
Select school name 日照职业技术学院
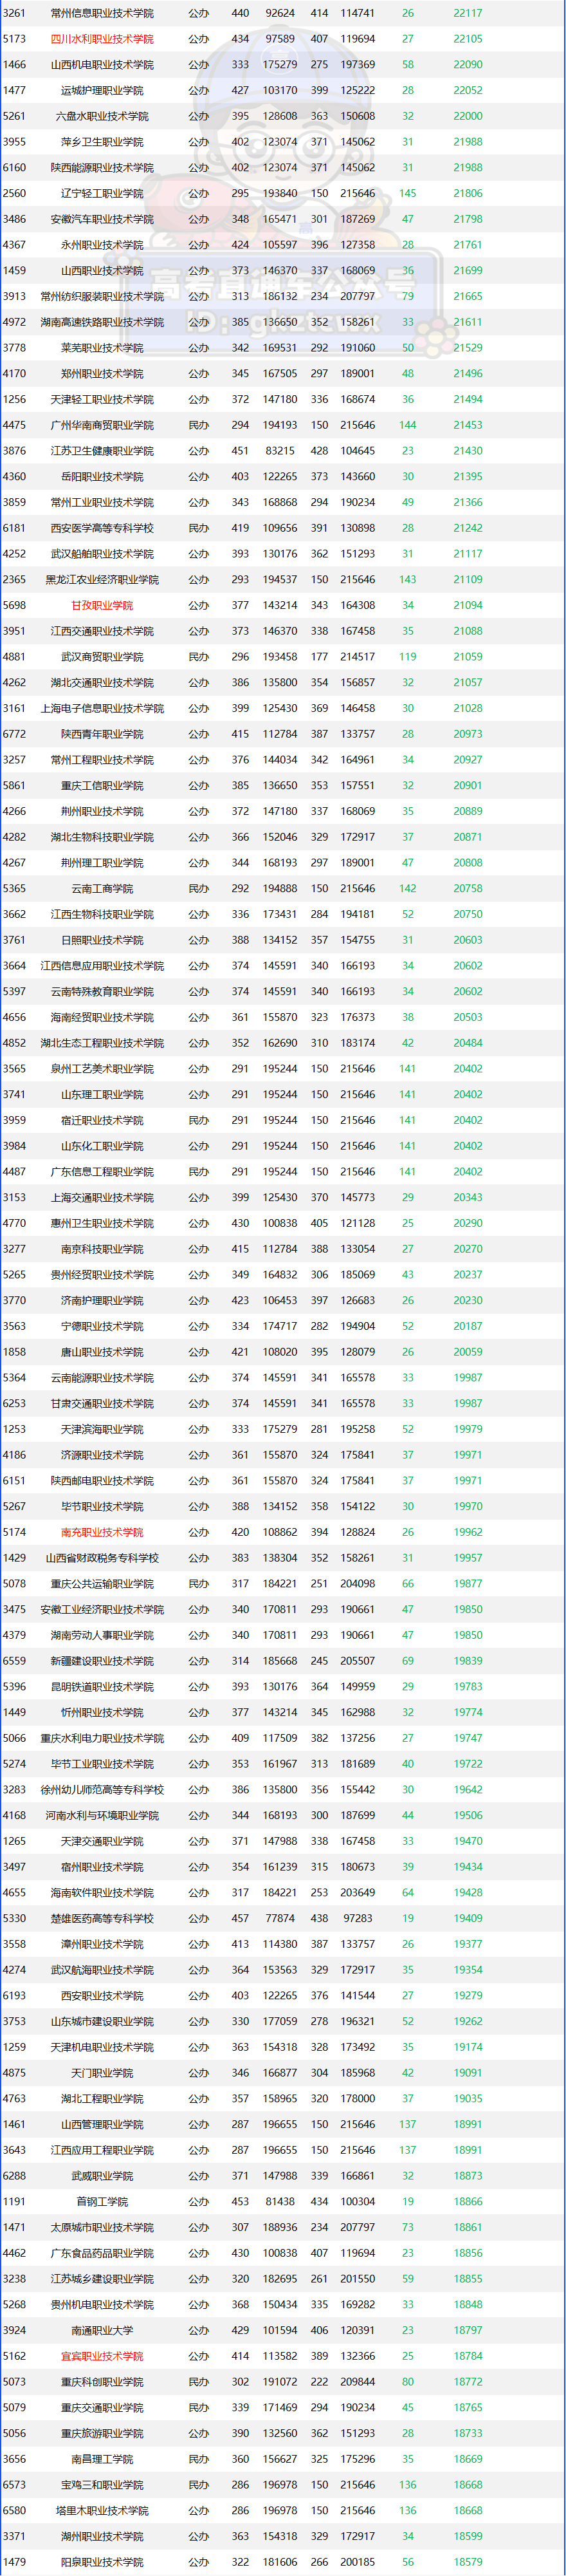click(x=102, y=940)
